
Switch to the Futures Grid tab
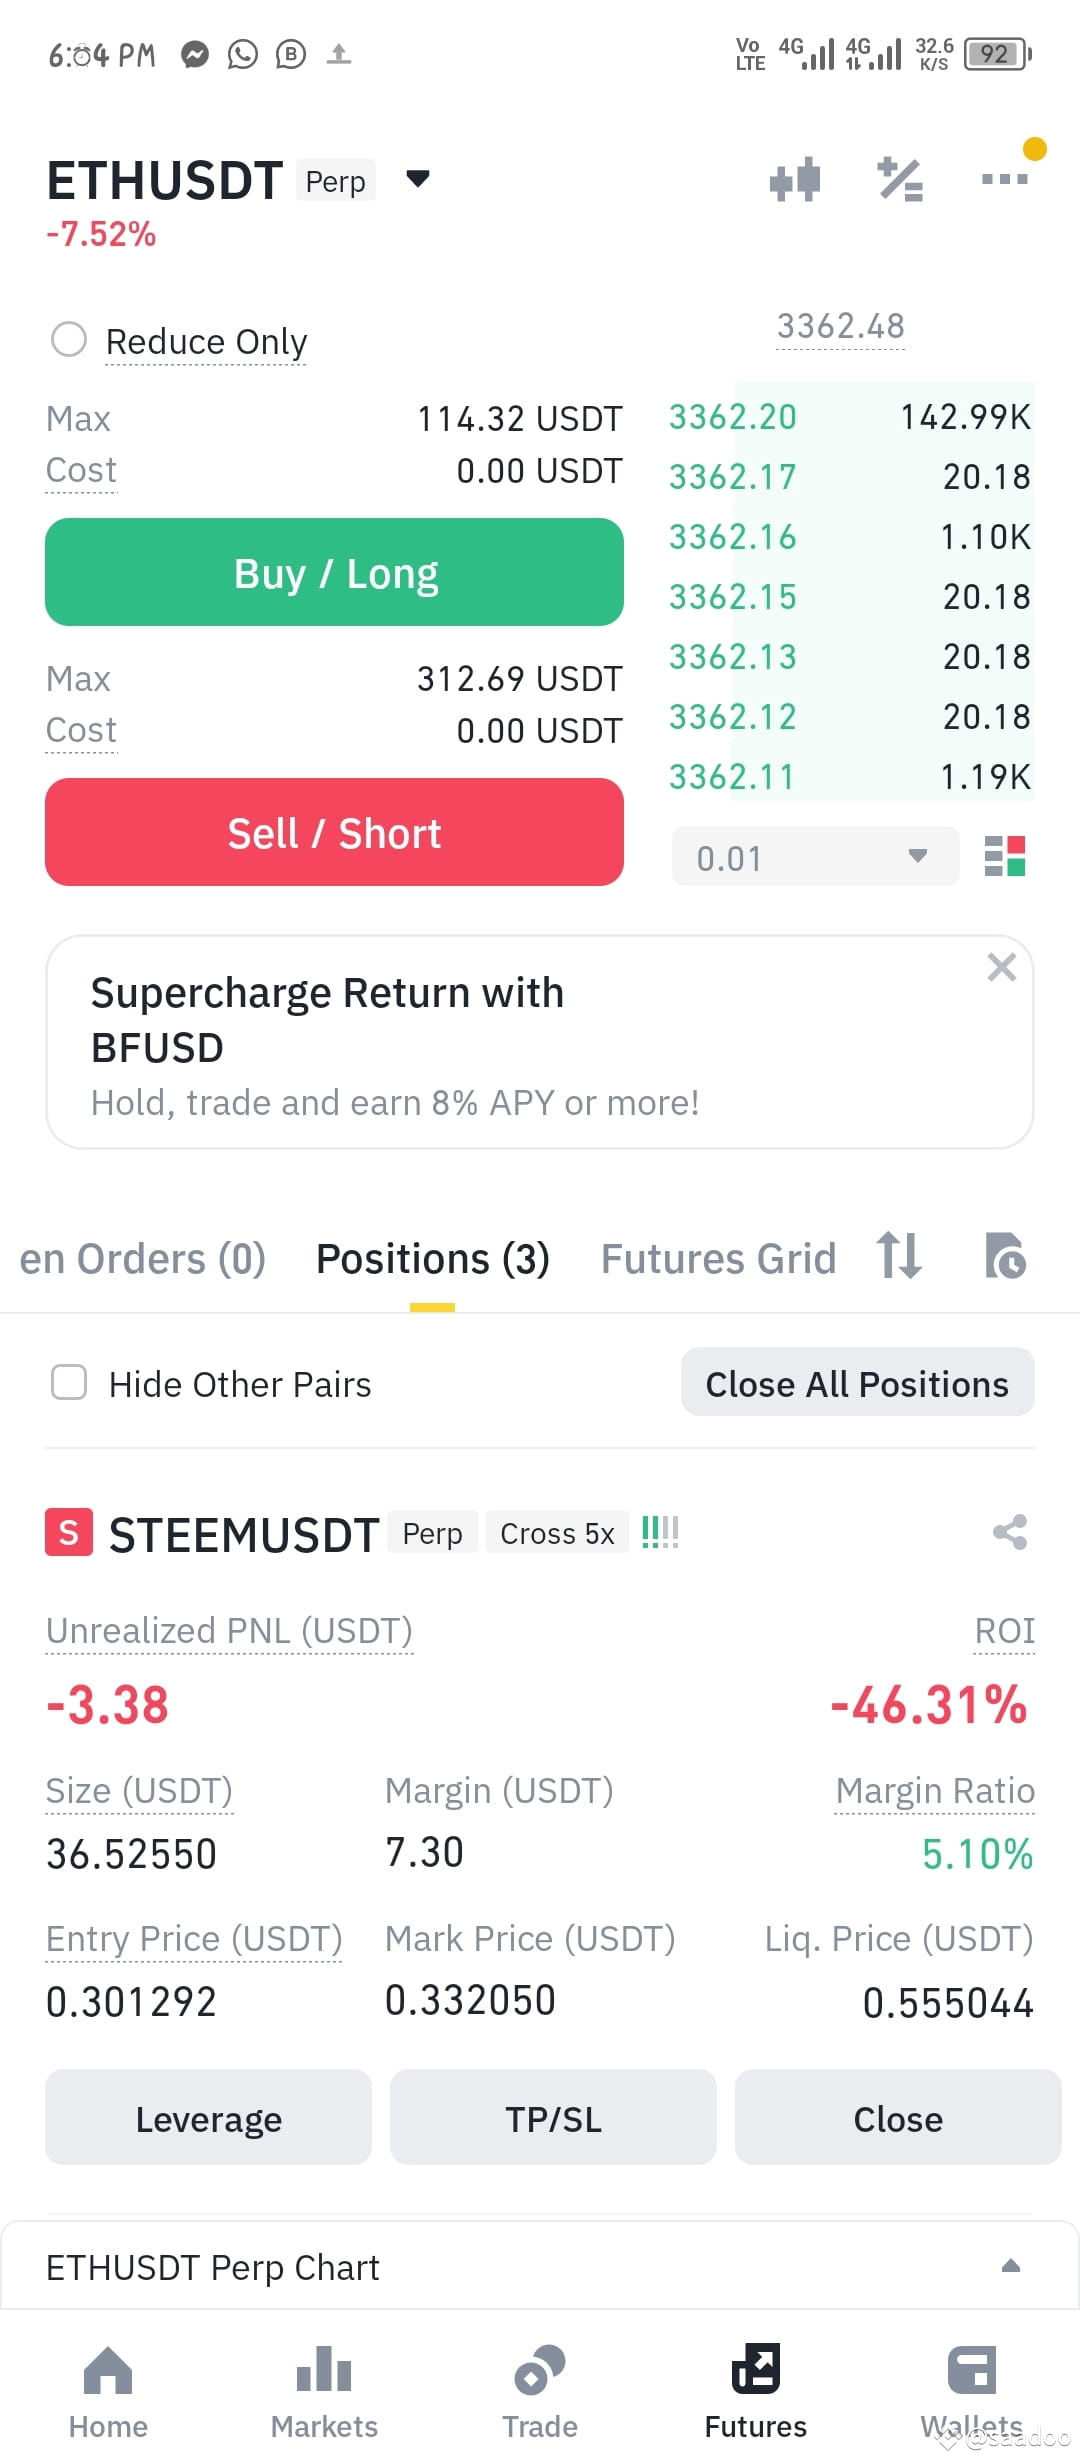click(x=718, y=1259)
